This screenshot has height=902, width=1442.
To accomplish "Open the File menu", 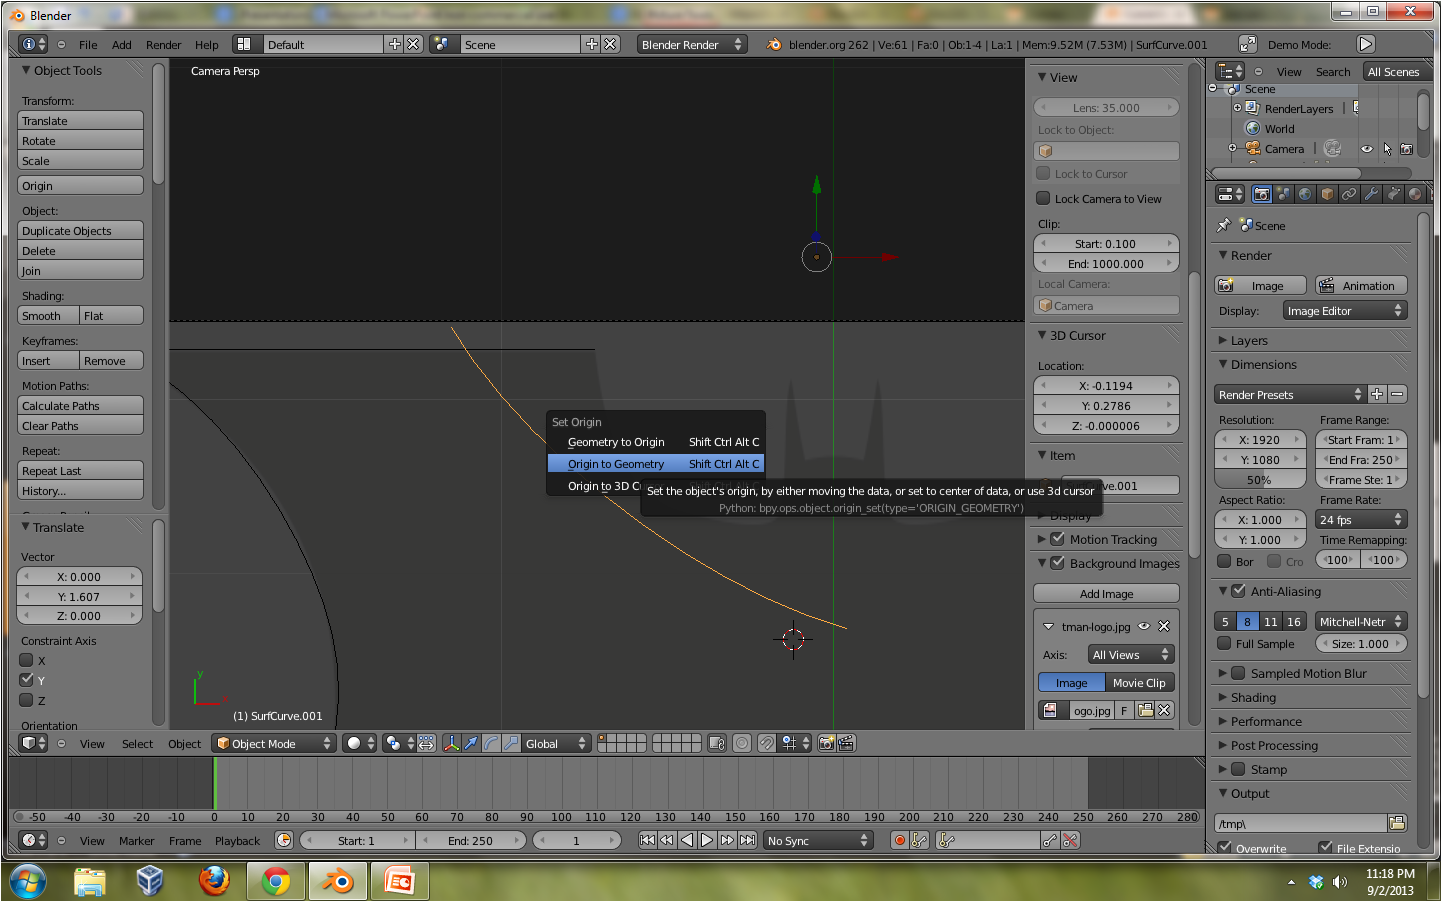I will coord(88,45).
